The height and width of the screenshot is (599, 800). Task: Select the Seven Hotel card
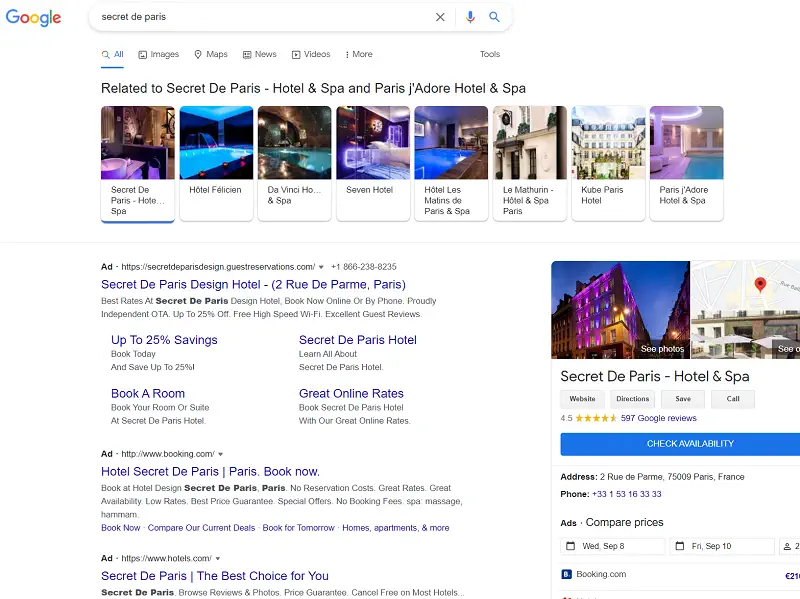click(373, 164)
